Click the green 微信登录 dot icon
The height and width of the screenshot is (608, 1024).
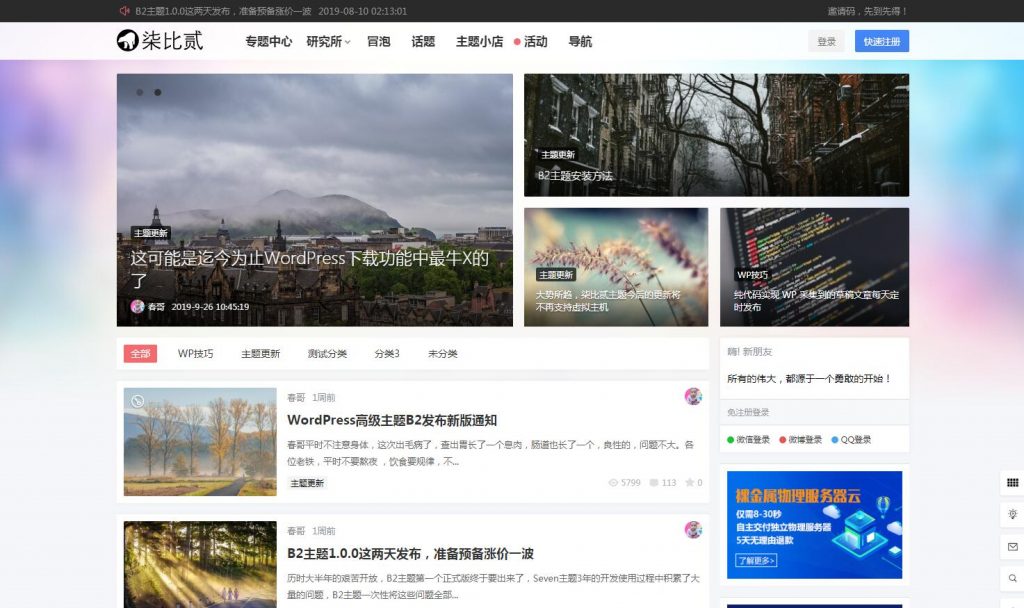[x=731, y=440]
